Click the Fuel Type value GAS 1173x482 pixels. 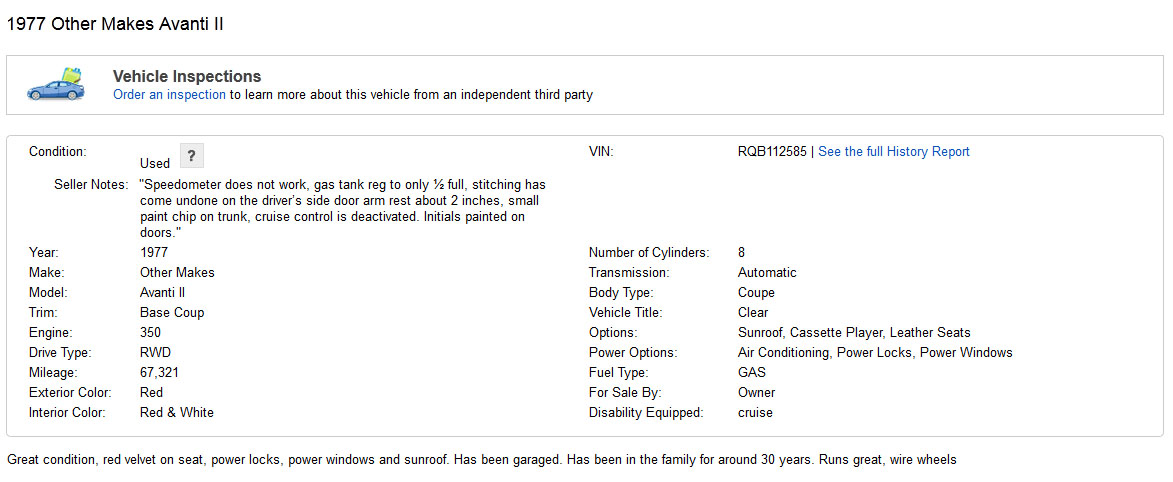pyautogui.click(x=752, y=372)
